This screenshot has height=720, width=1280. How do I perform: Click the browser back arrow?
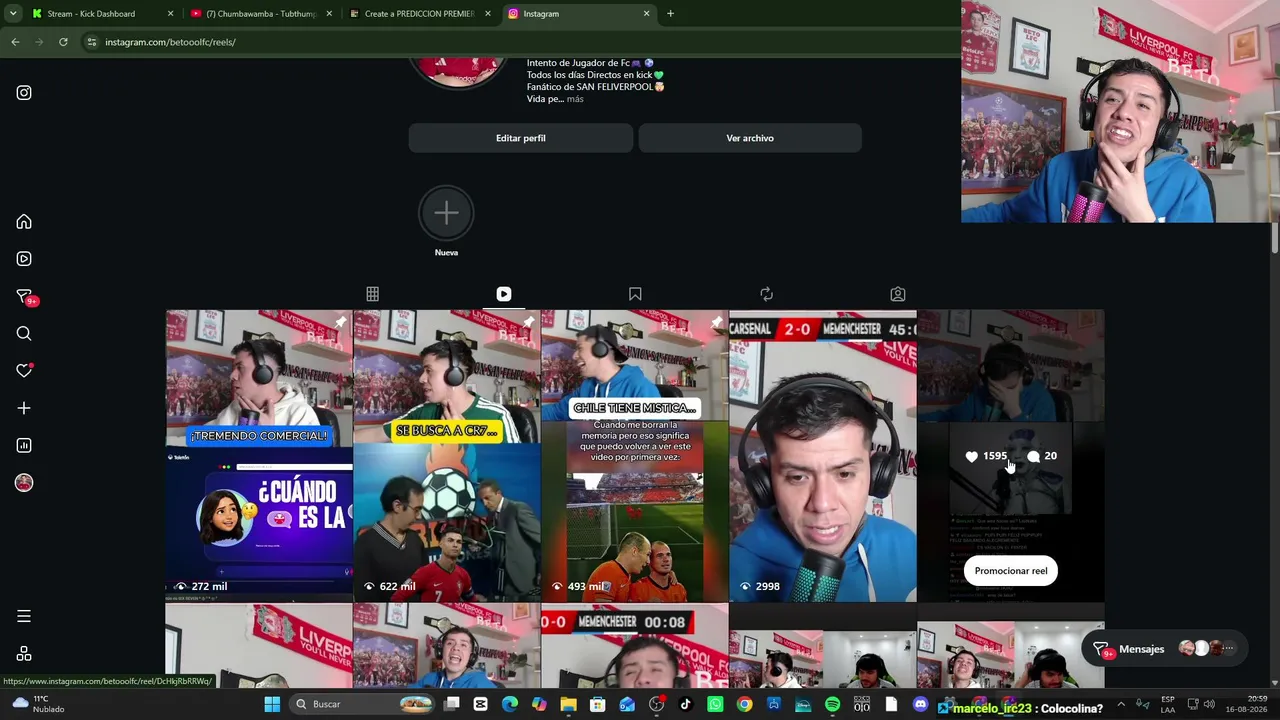click(x=15, y=42)
